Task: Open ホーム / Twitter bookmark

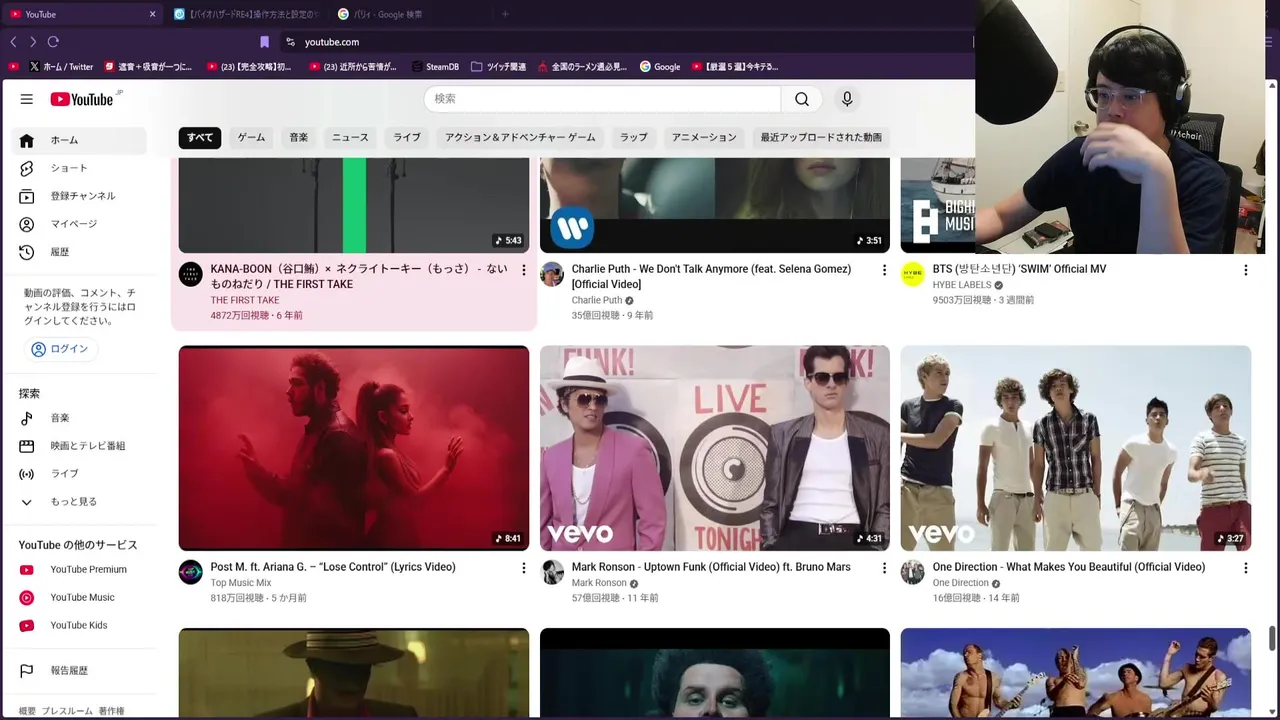Action: [61, 67]
